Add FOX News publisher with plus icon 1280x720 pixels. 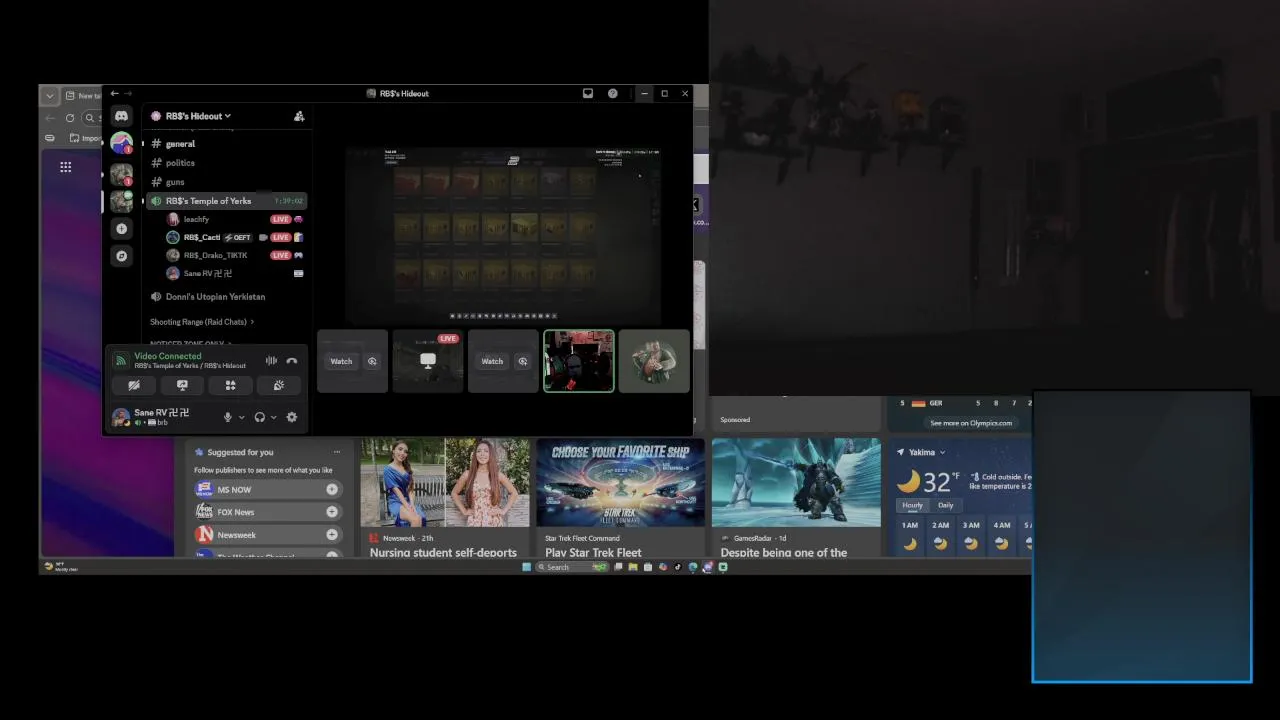tap(332, 512)
